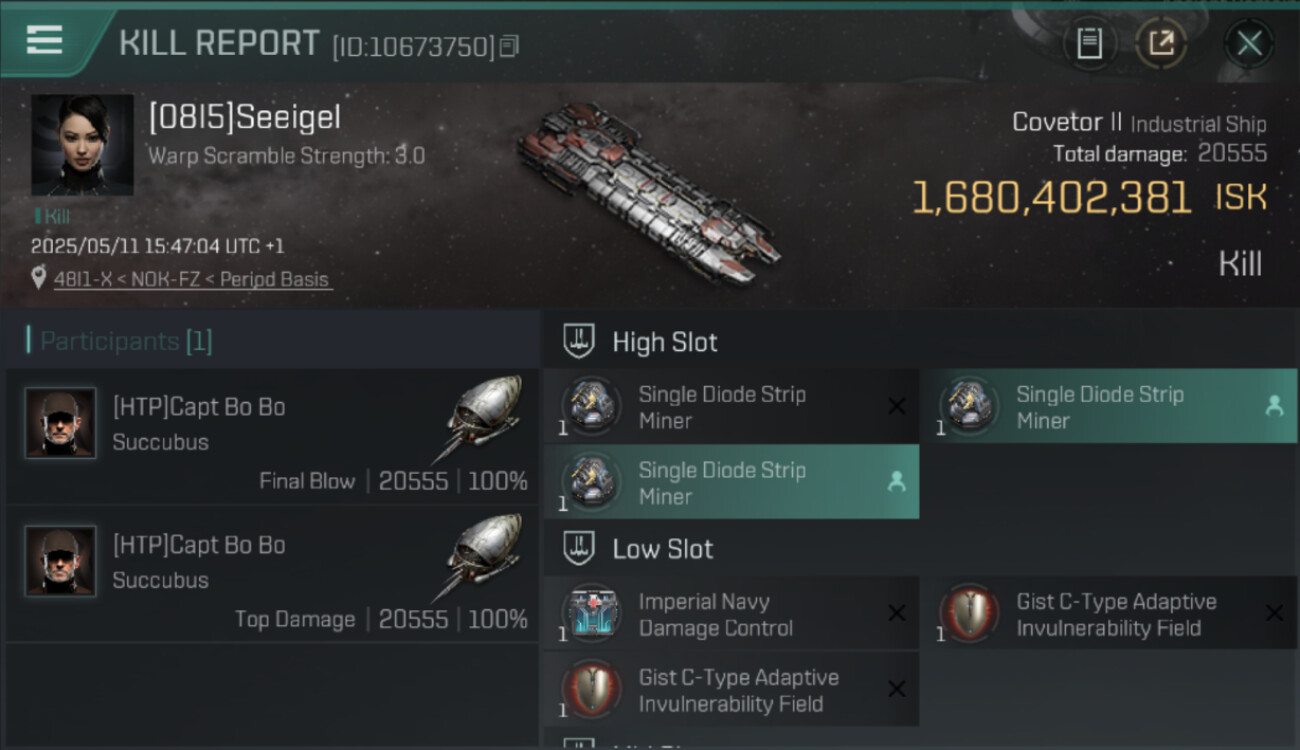Share the kill report externally
Image resolution: width=1300 pixels, height=750 pixels.
(1161, 43)
